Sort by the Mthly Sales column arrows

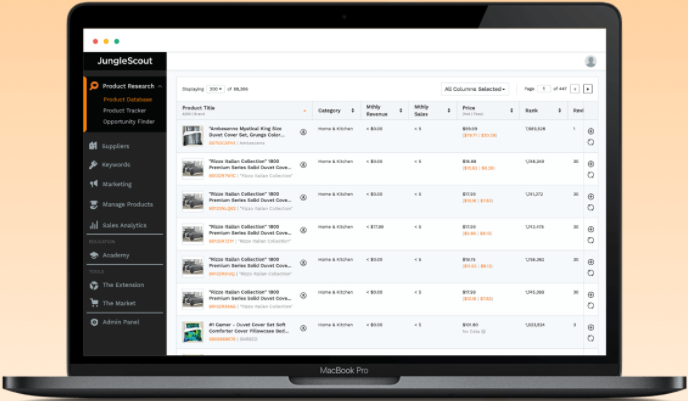click(449, 111)
